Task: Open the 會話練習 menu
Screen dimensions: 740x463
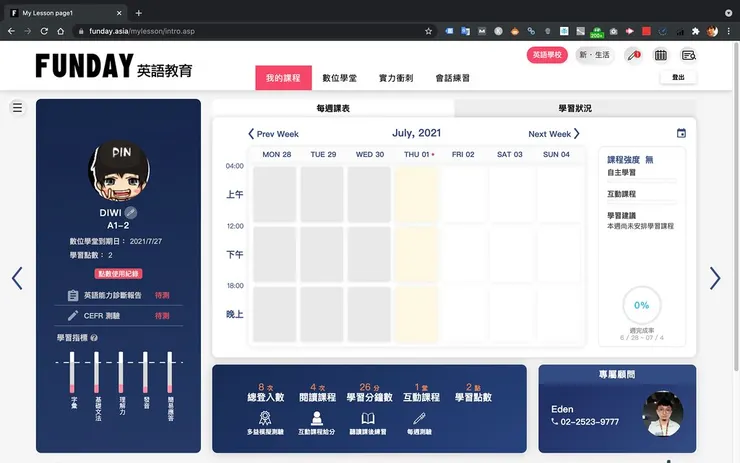Action: click(452, 78)
